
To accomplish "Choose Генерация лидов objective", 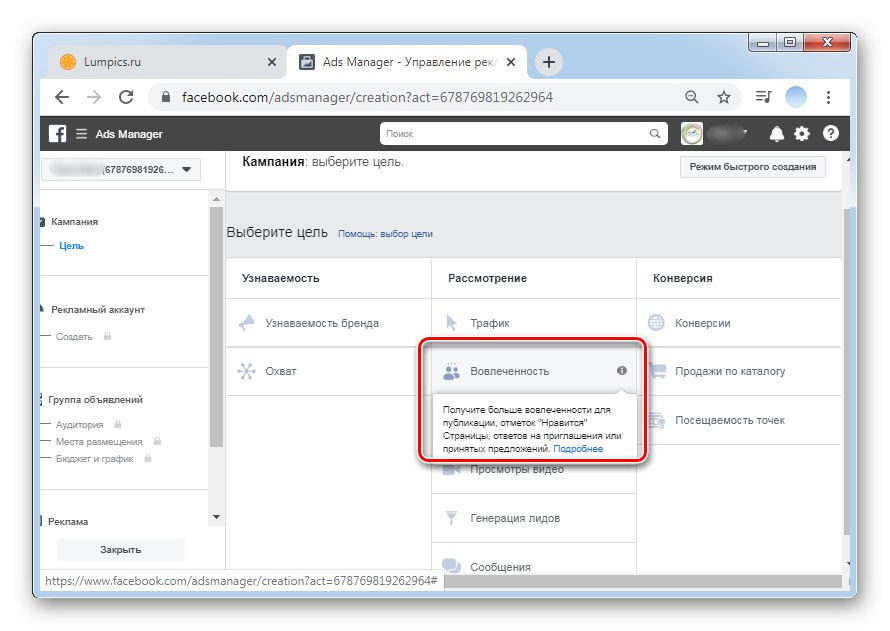I will 534,518.
